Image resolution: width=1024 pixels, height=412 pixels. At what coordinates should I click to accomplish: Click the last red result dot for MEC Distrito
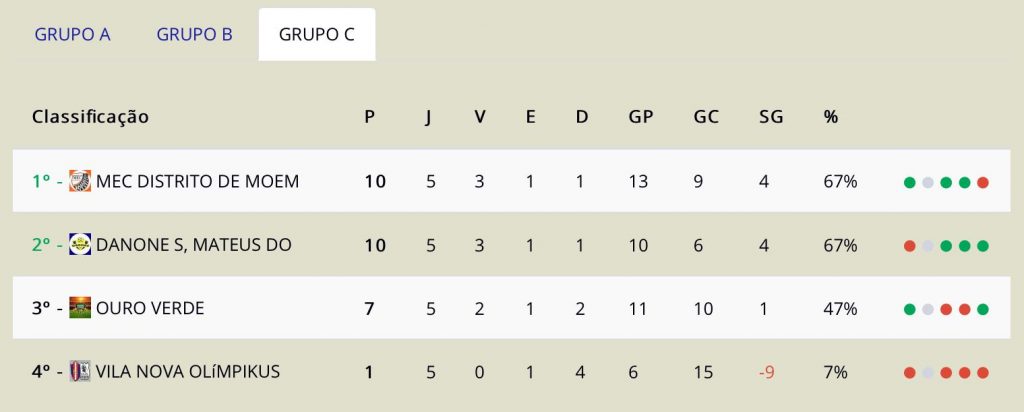[982, 183]
